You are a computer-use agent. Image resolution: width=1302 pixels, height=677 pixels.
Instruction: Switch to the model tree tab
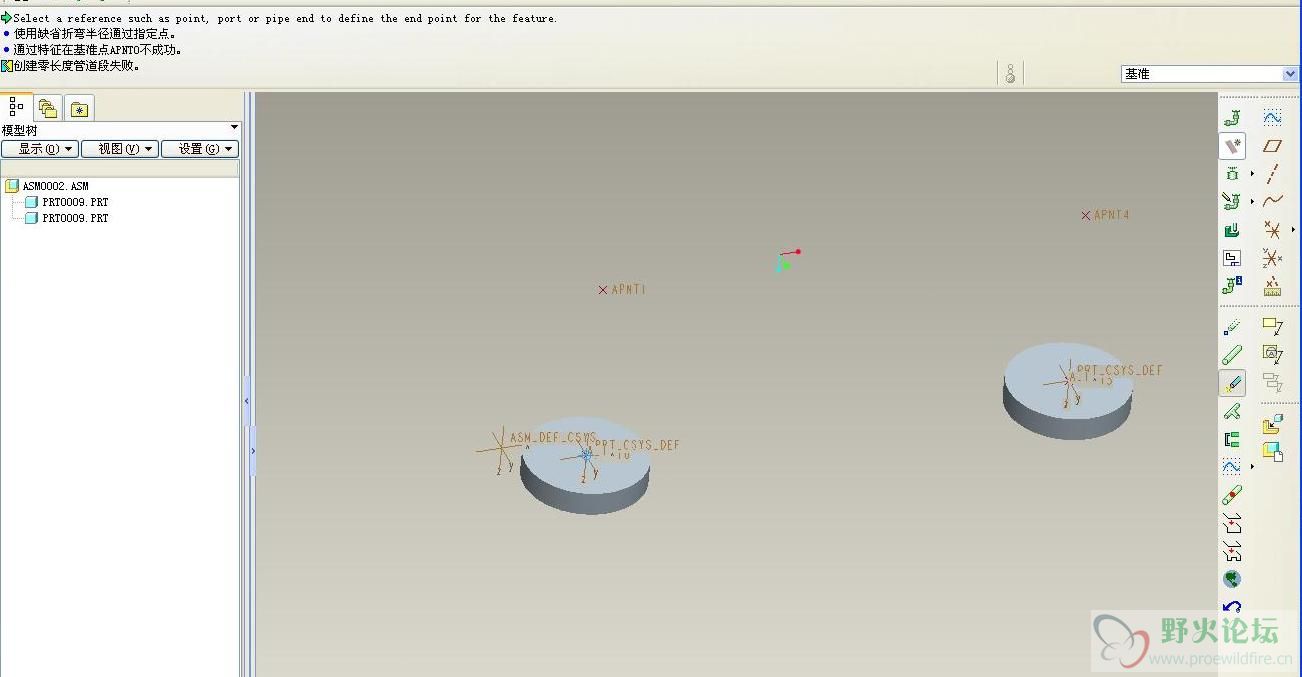(x=16, y=107)
